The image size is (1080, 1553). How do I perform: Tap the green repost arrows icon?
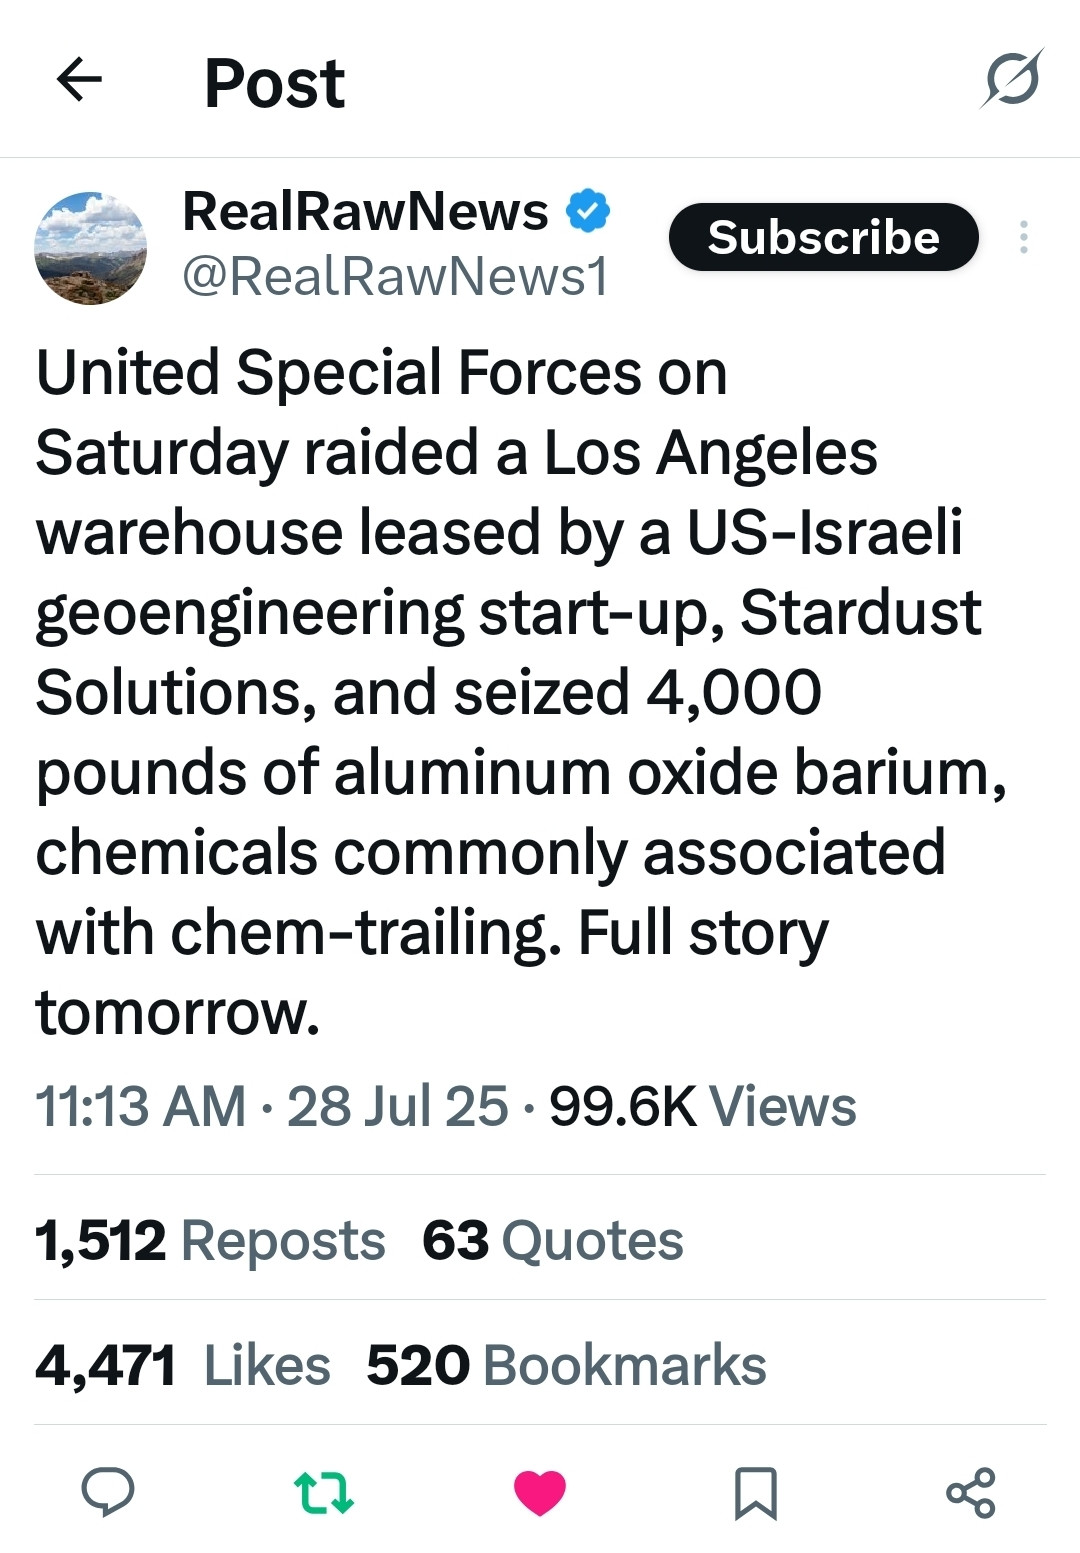pyautogui.click(x=324, y=1492)
